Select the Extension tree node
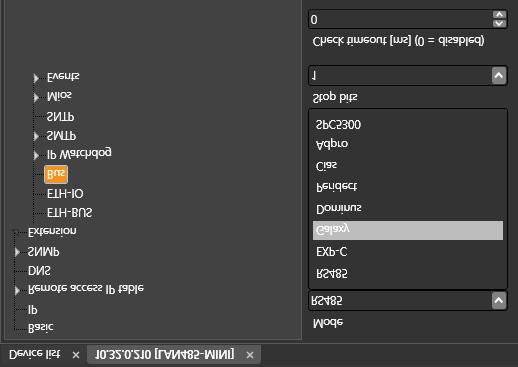 point(52,232)
